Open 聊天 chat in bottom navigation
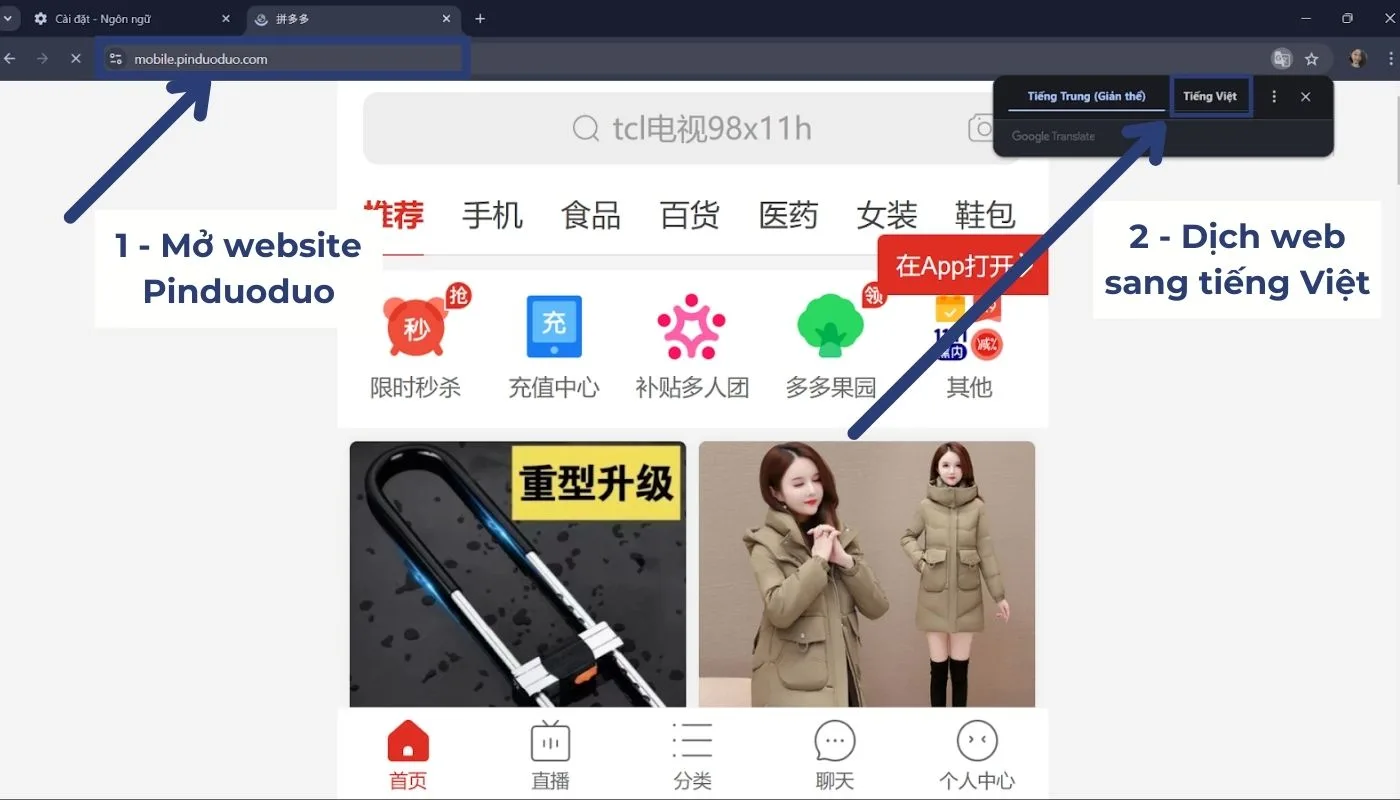This screenshot has height=800, width=1400. pyautogui.click(x=834, y=756)
